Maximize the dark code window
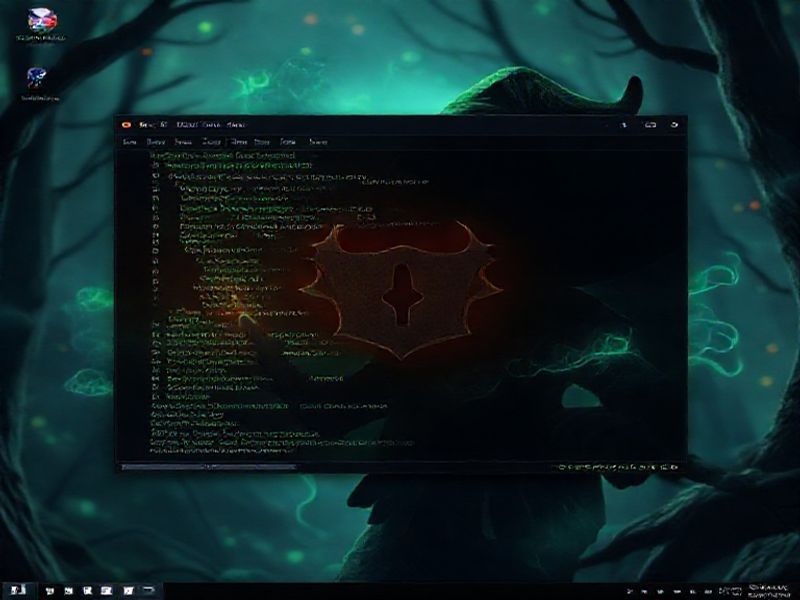 [x=650, y=124]
